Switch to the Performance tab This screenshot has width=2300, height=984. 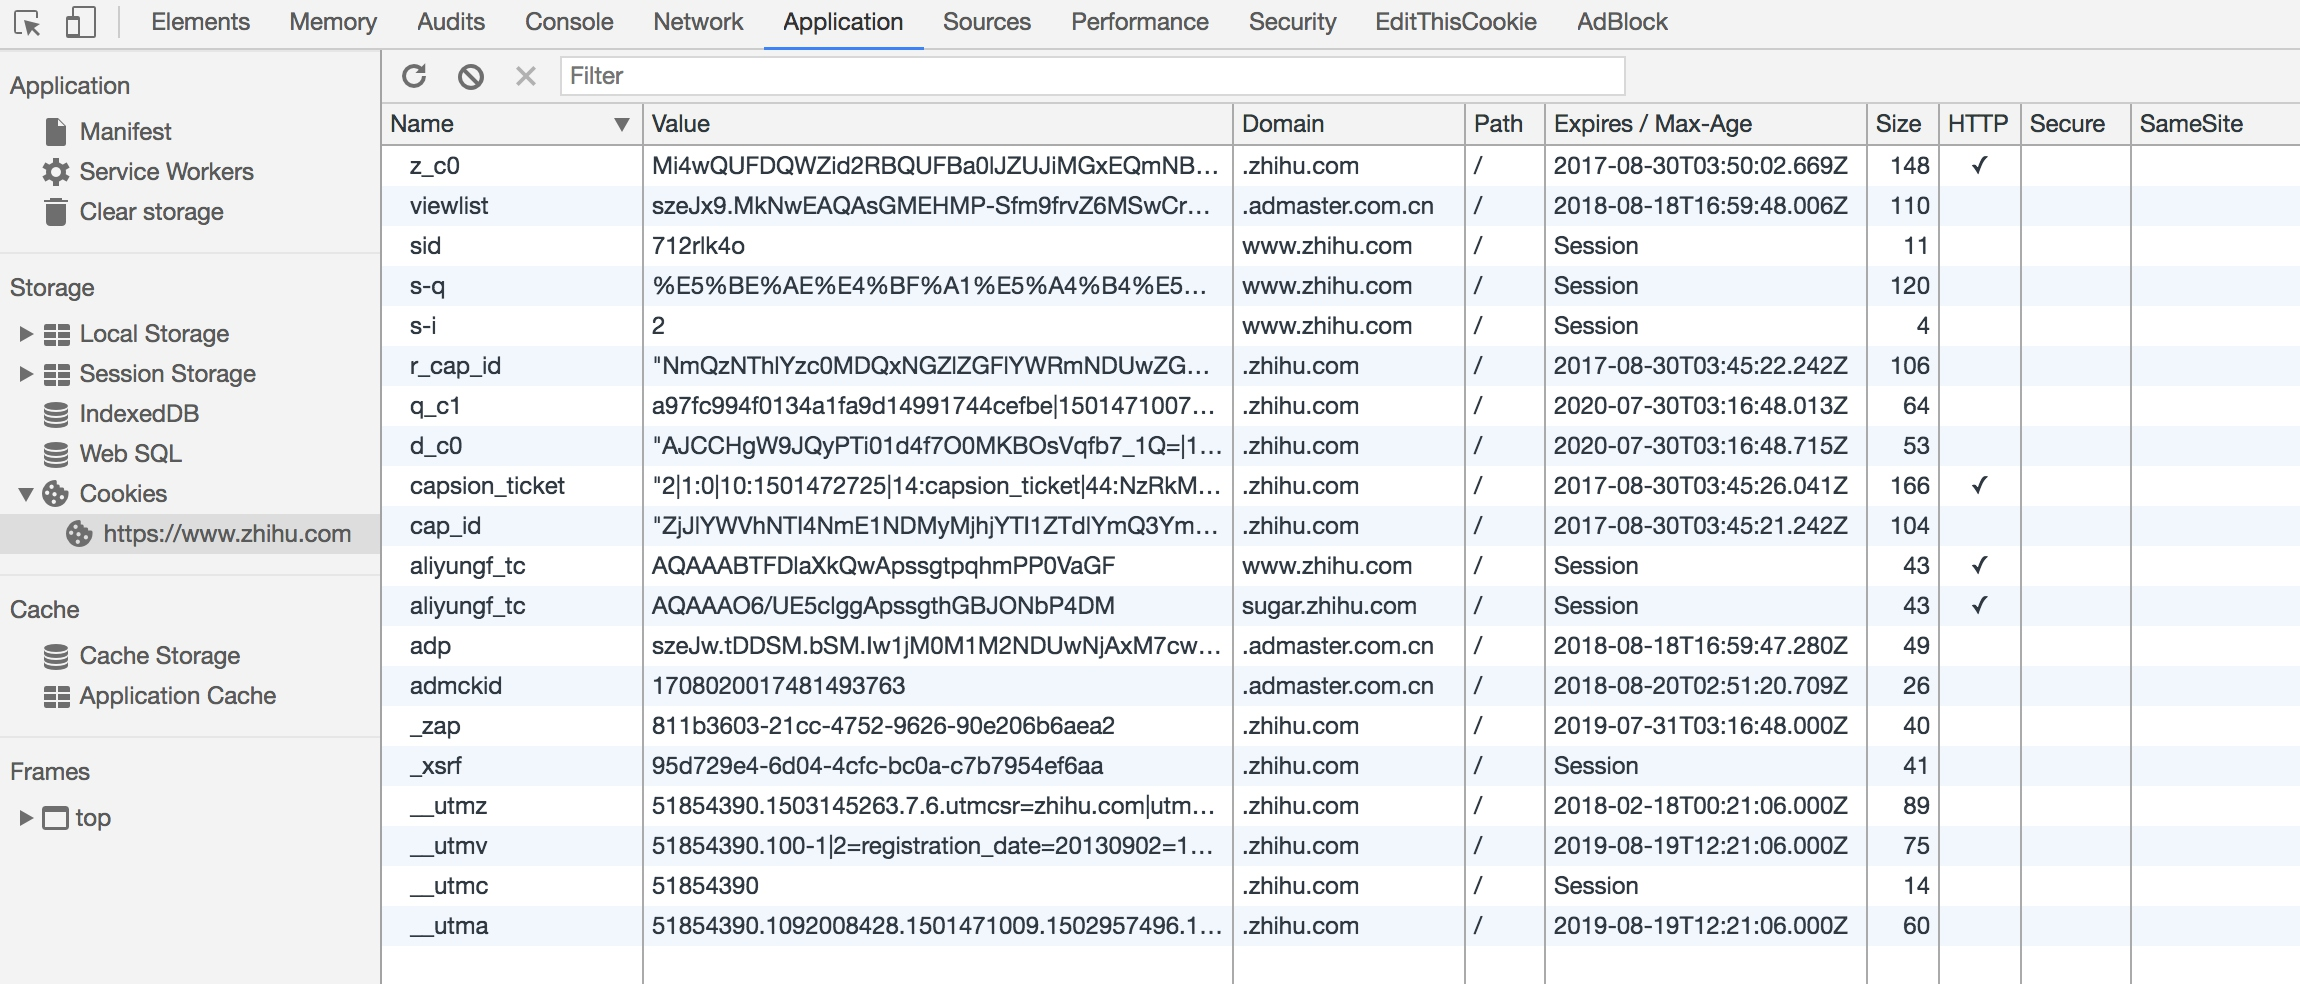(1140, 22)
